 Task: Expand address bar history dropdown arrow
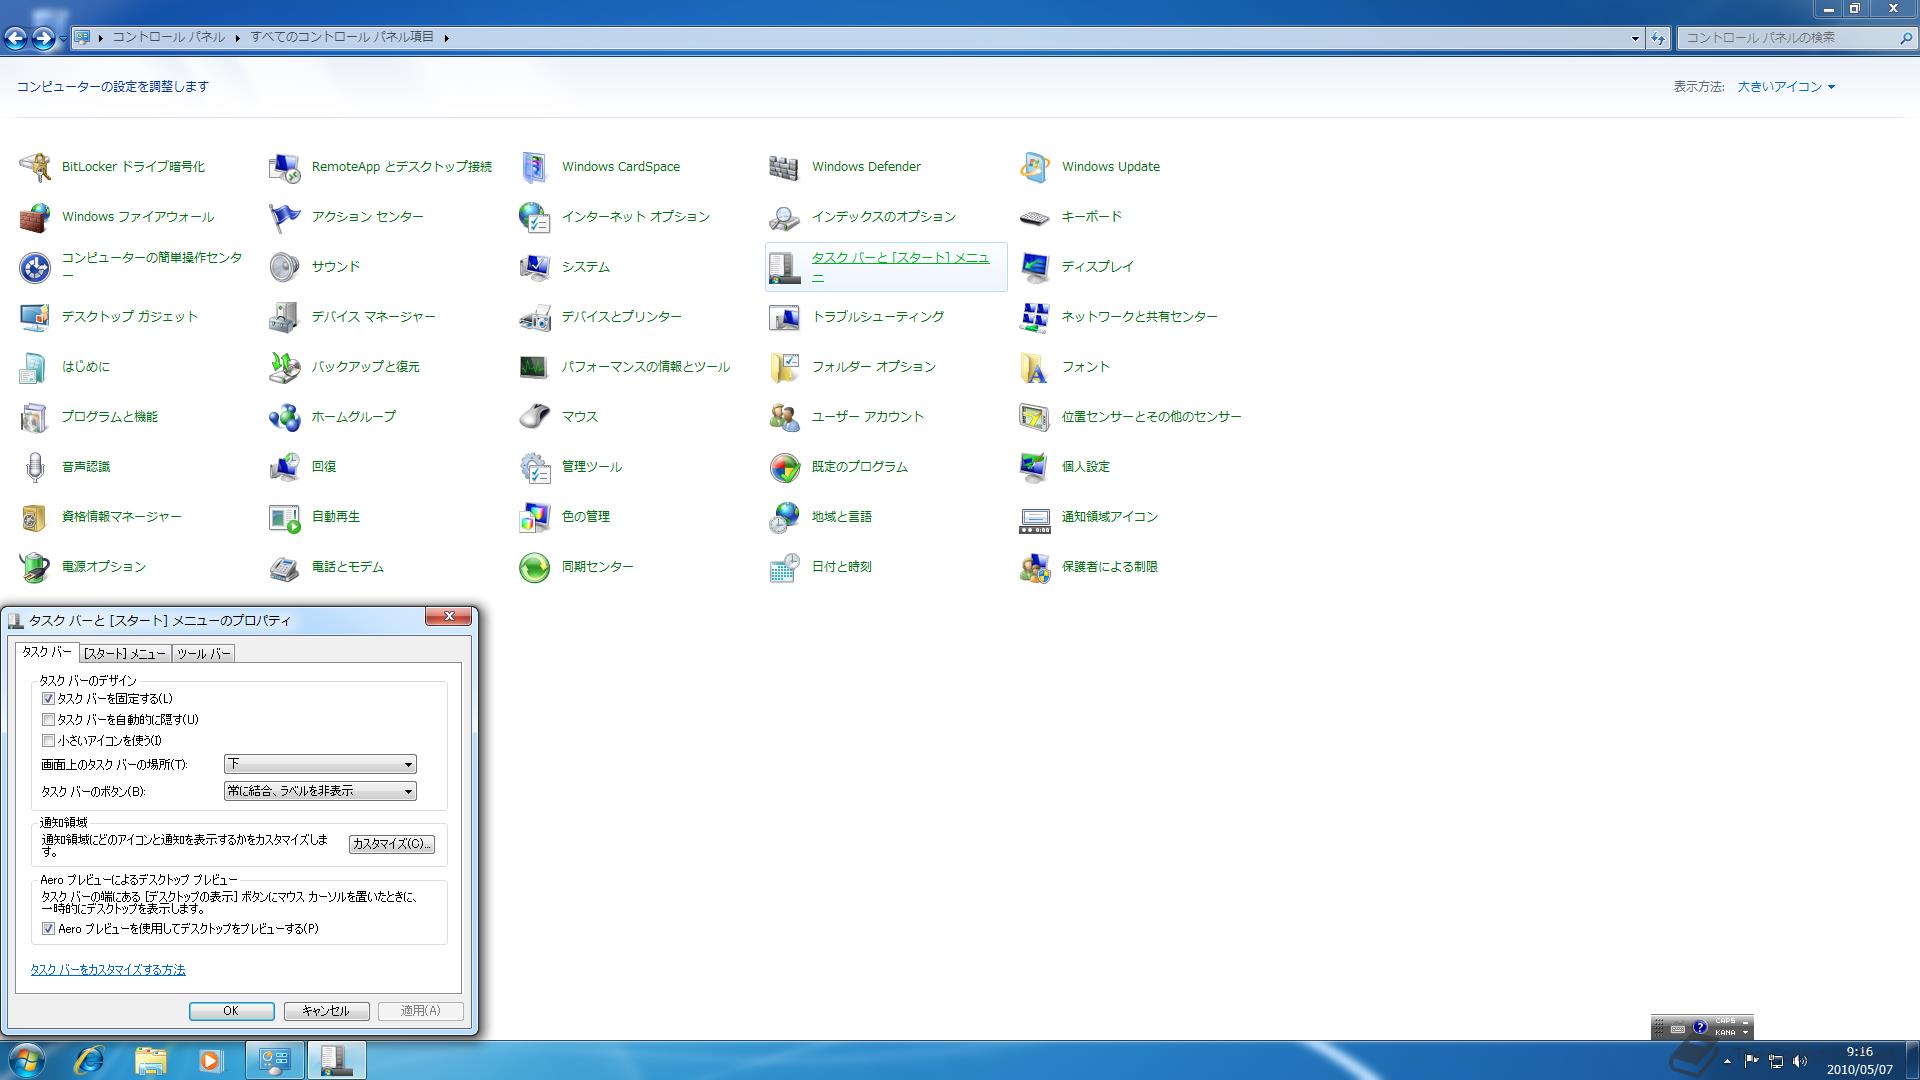1635,38
